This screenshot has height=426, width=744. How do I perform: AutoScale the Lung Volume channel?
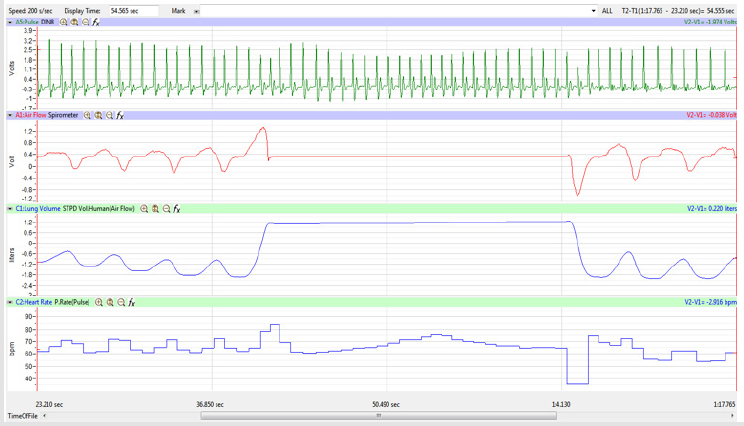[155, 209]
